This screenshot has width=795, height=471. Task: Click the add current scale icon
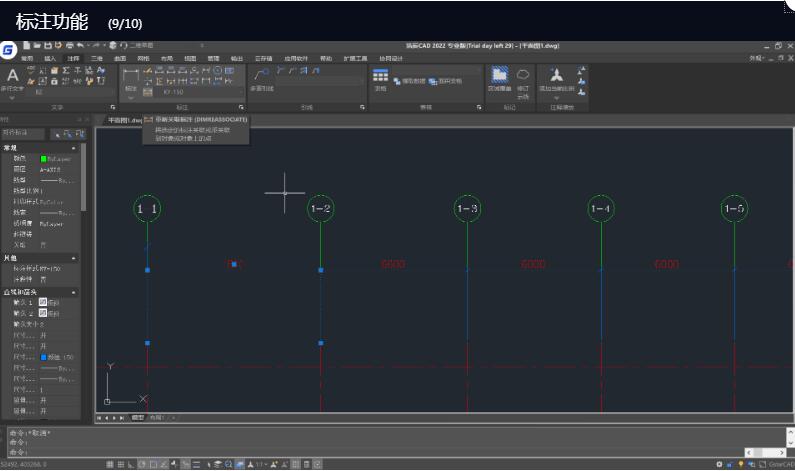coord(557,79)
